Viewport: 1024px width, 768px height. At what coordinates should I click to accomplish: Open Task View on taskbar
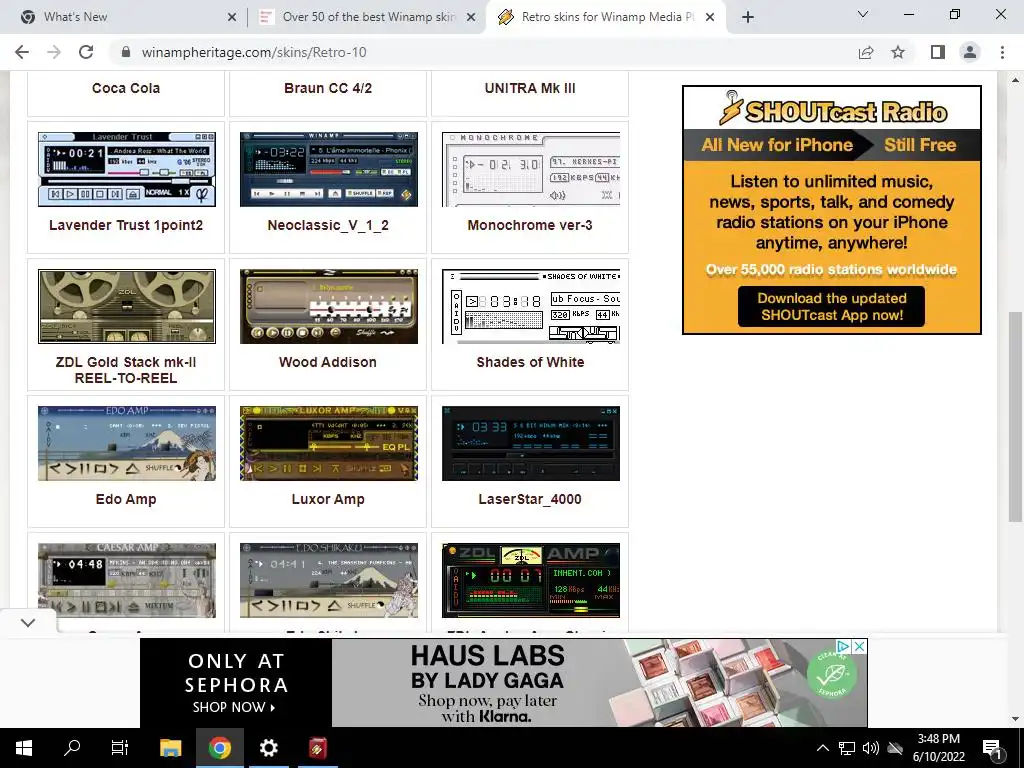[120, 748]
